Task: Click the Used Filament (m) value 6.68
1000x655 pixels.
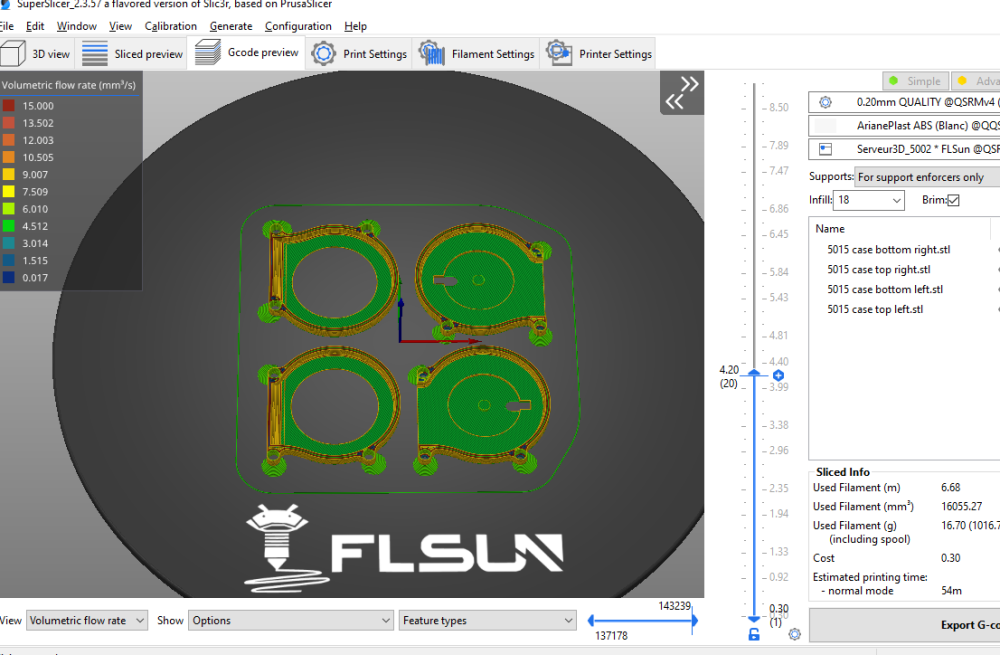Action: [950, 487]
